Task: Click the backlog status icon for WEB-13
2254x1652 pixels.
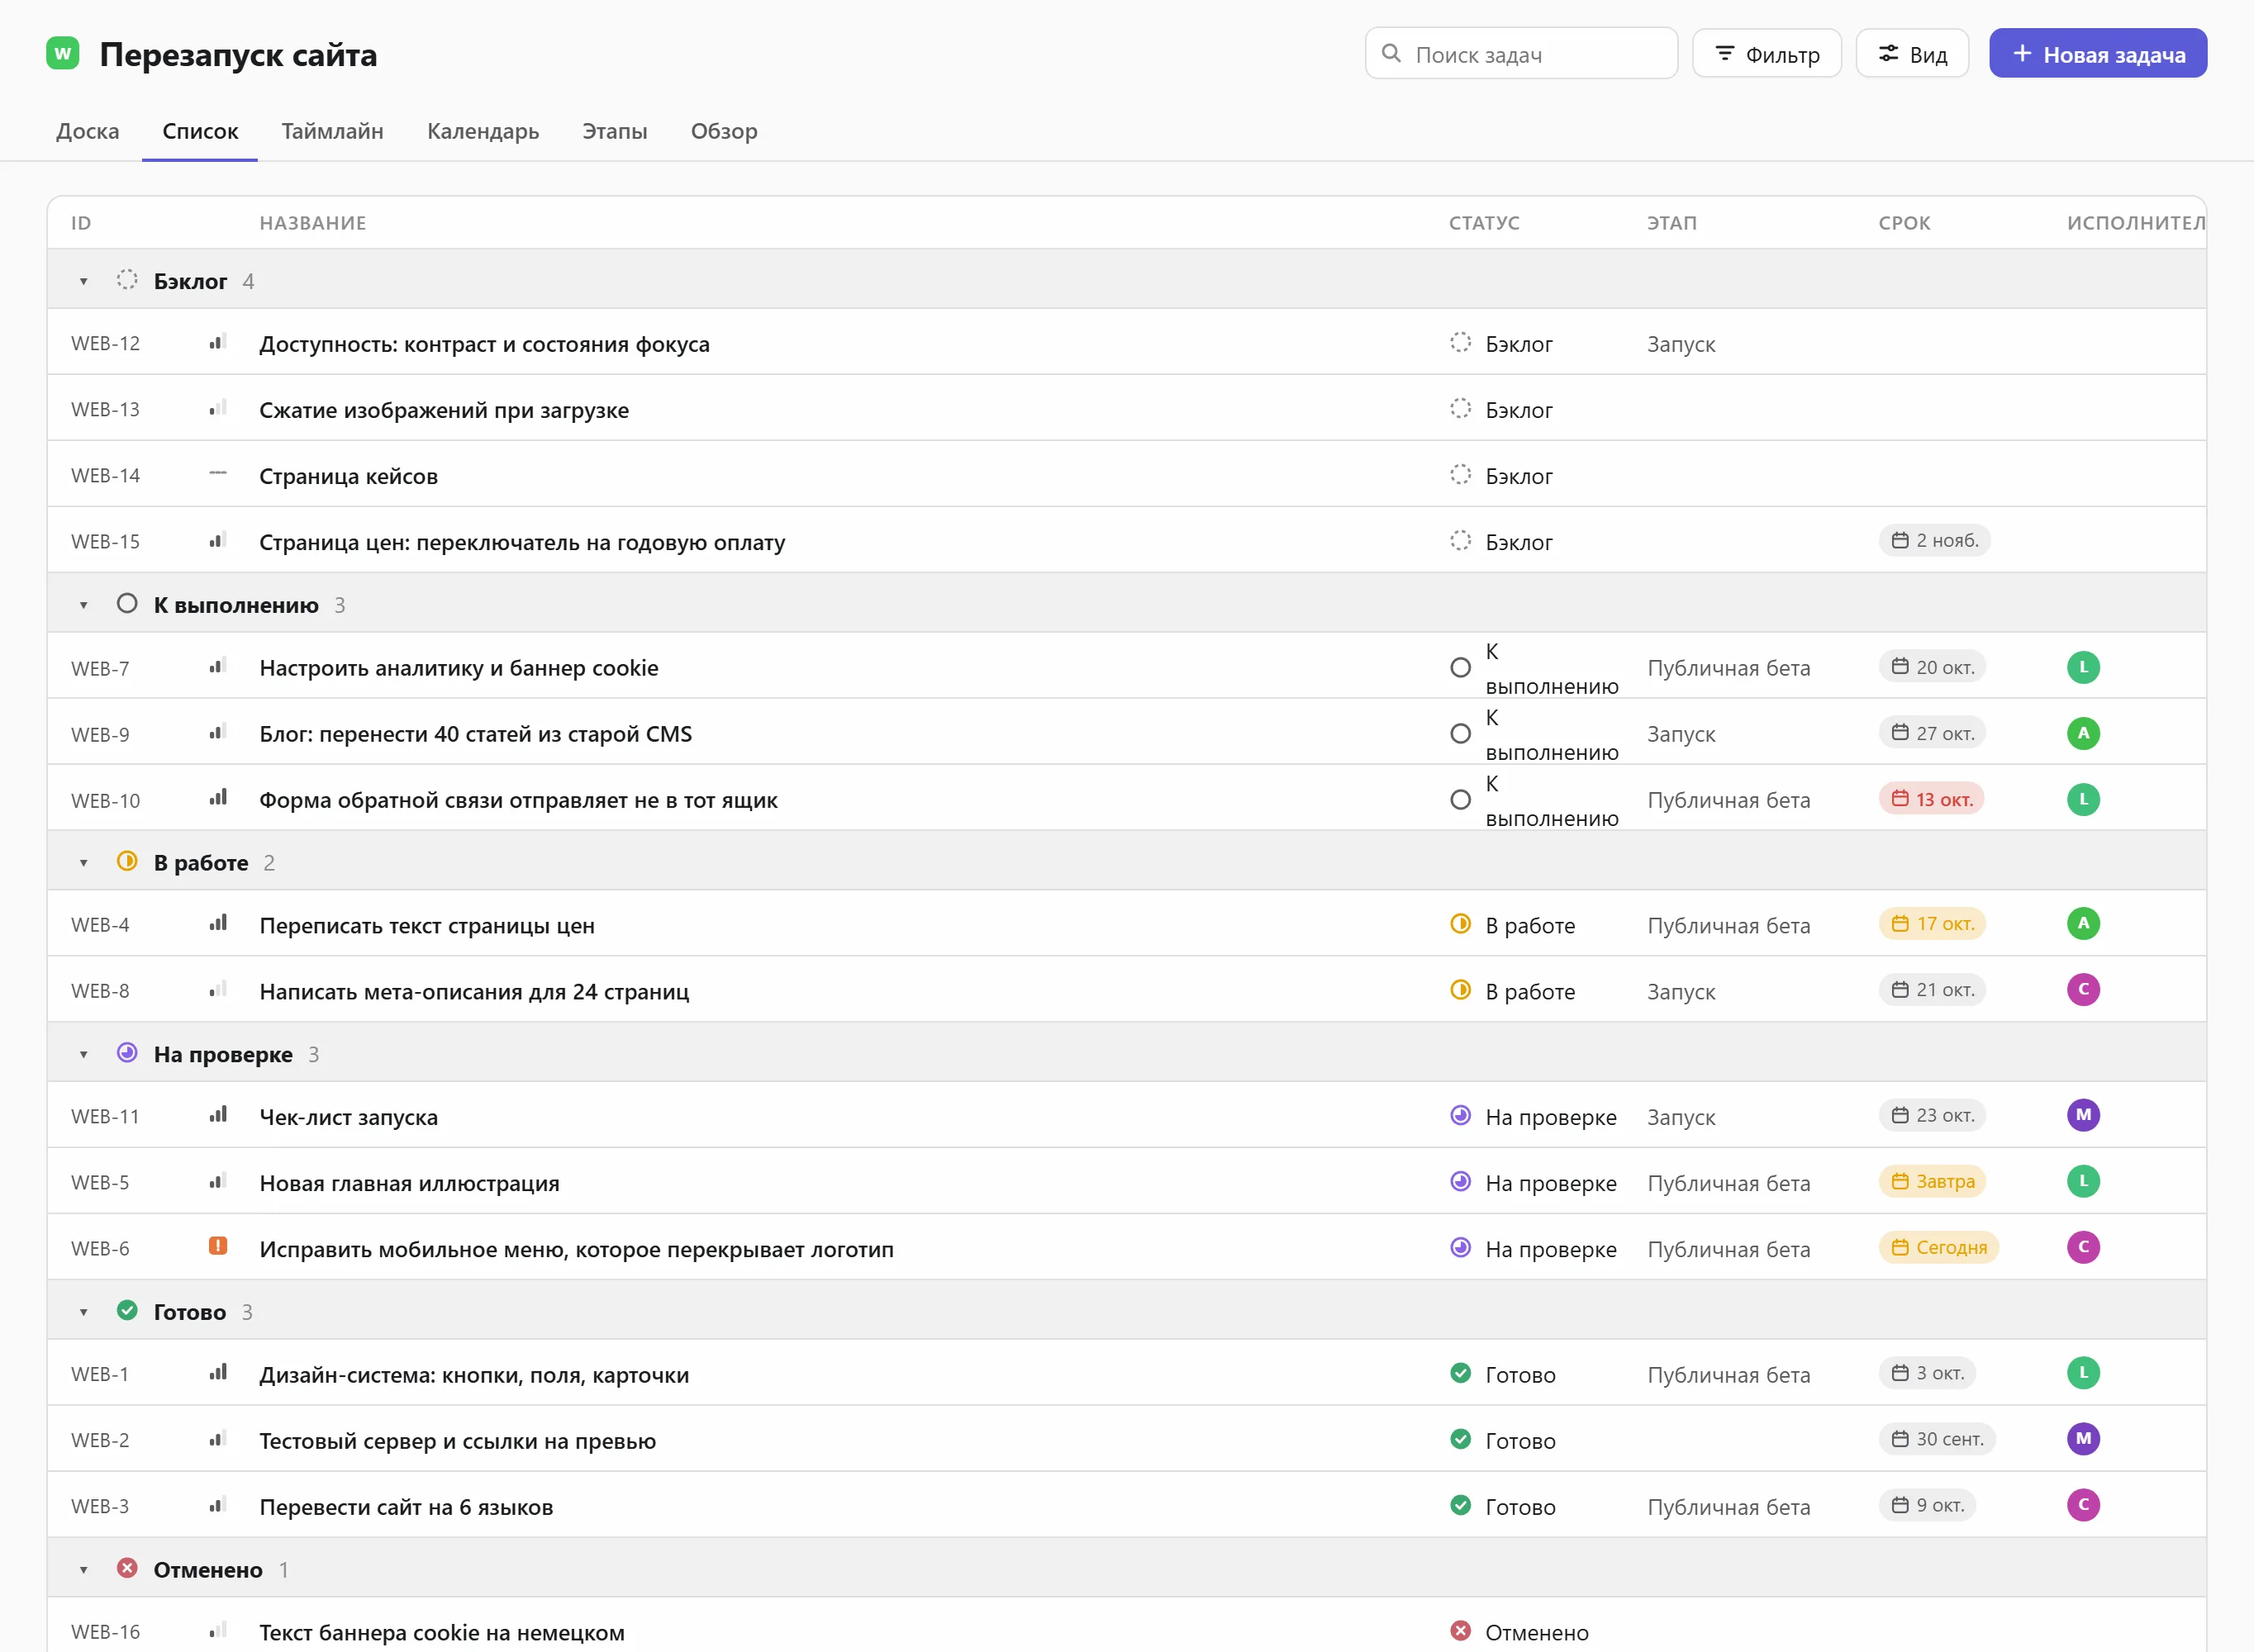Action: [1460, 408]
